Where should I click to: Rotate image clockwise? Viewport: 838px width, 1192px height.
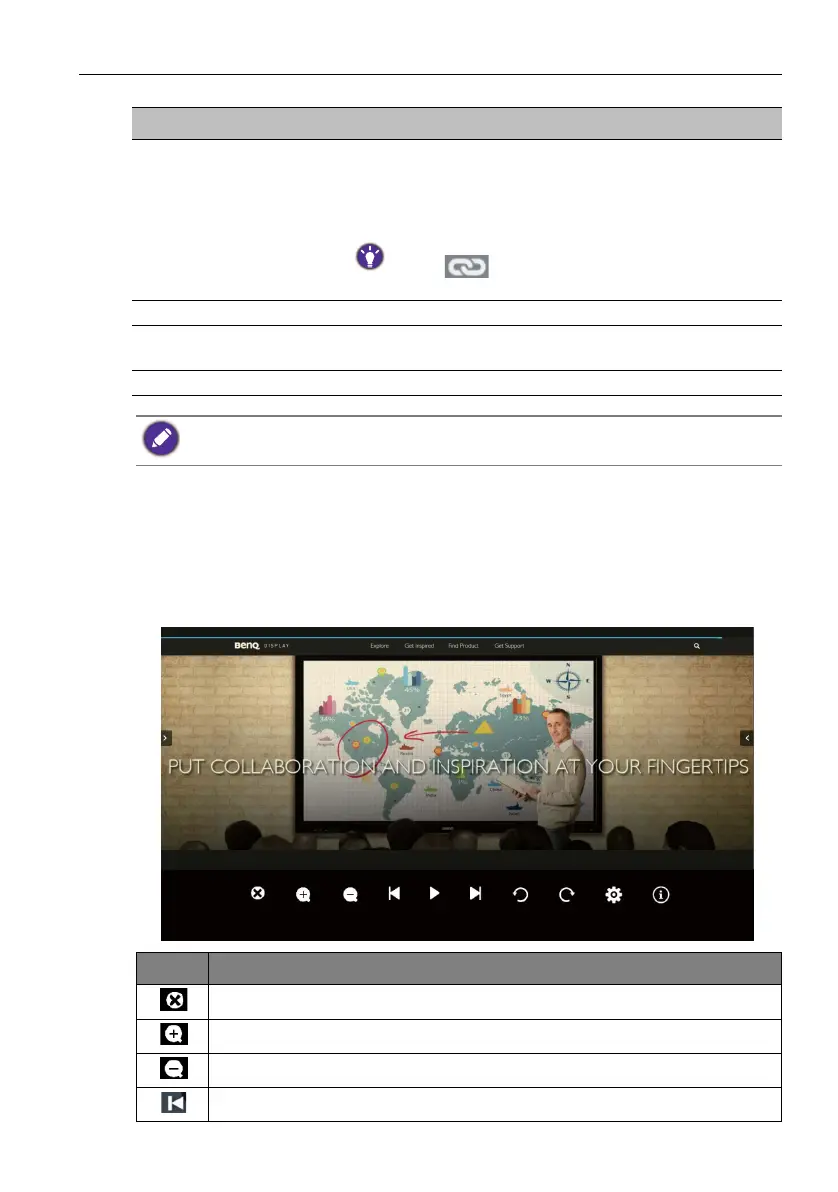coord(567,895)
